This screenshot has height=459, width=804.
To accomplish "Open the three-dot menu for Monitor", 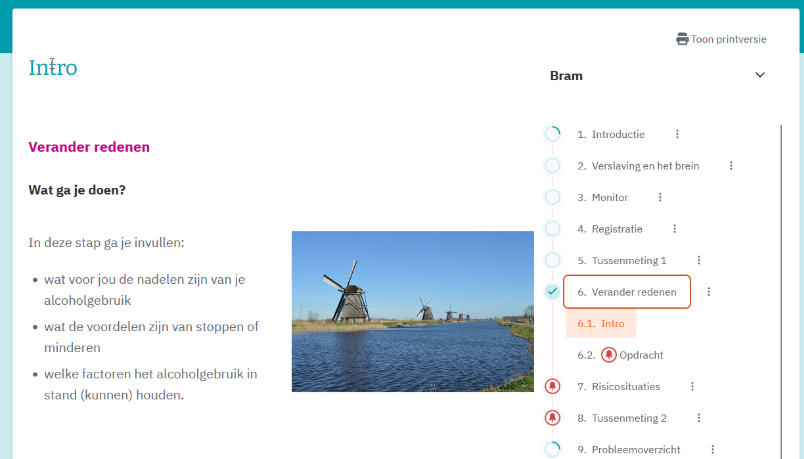I will [660, 197].
